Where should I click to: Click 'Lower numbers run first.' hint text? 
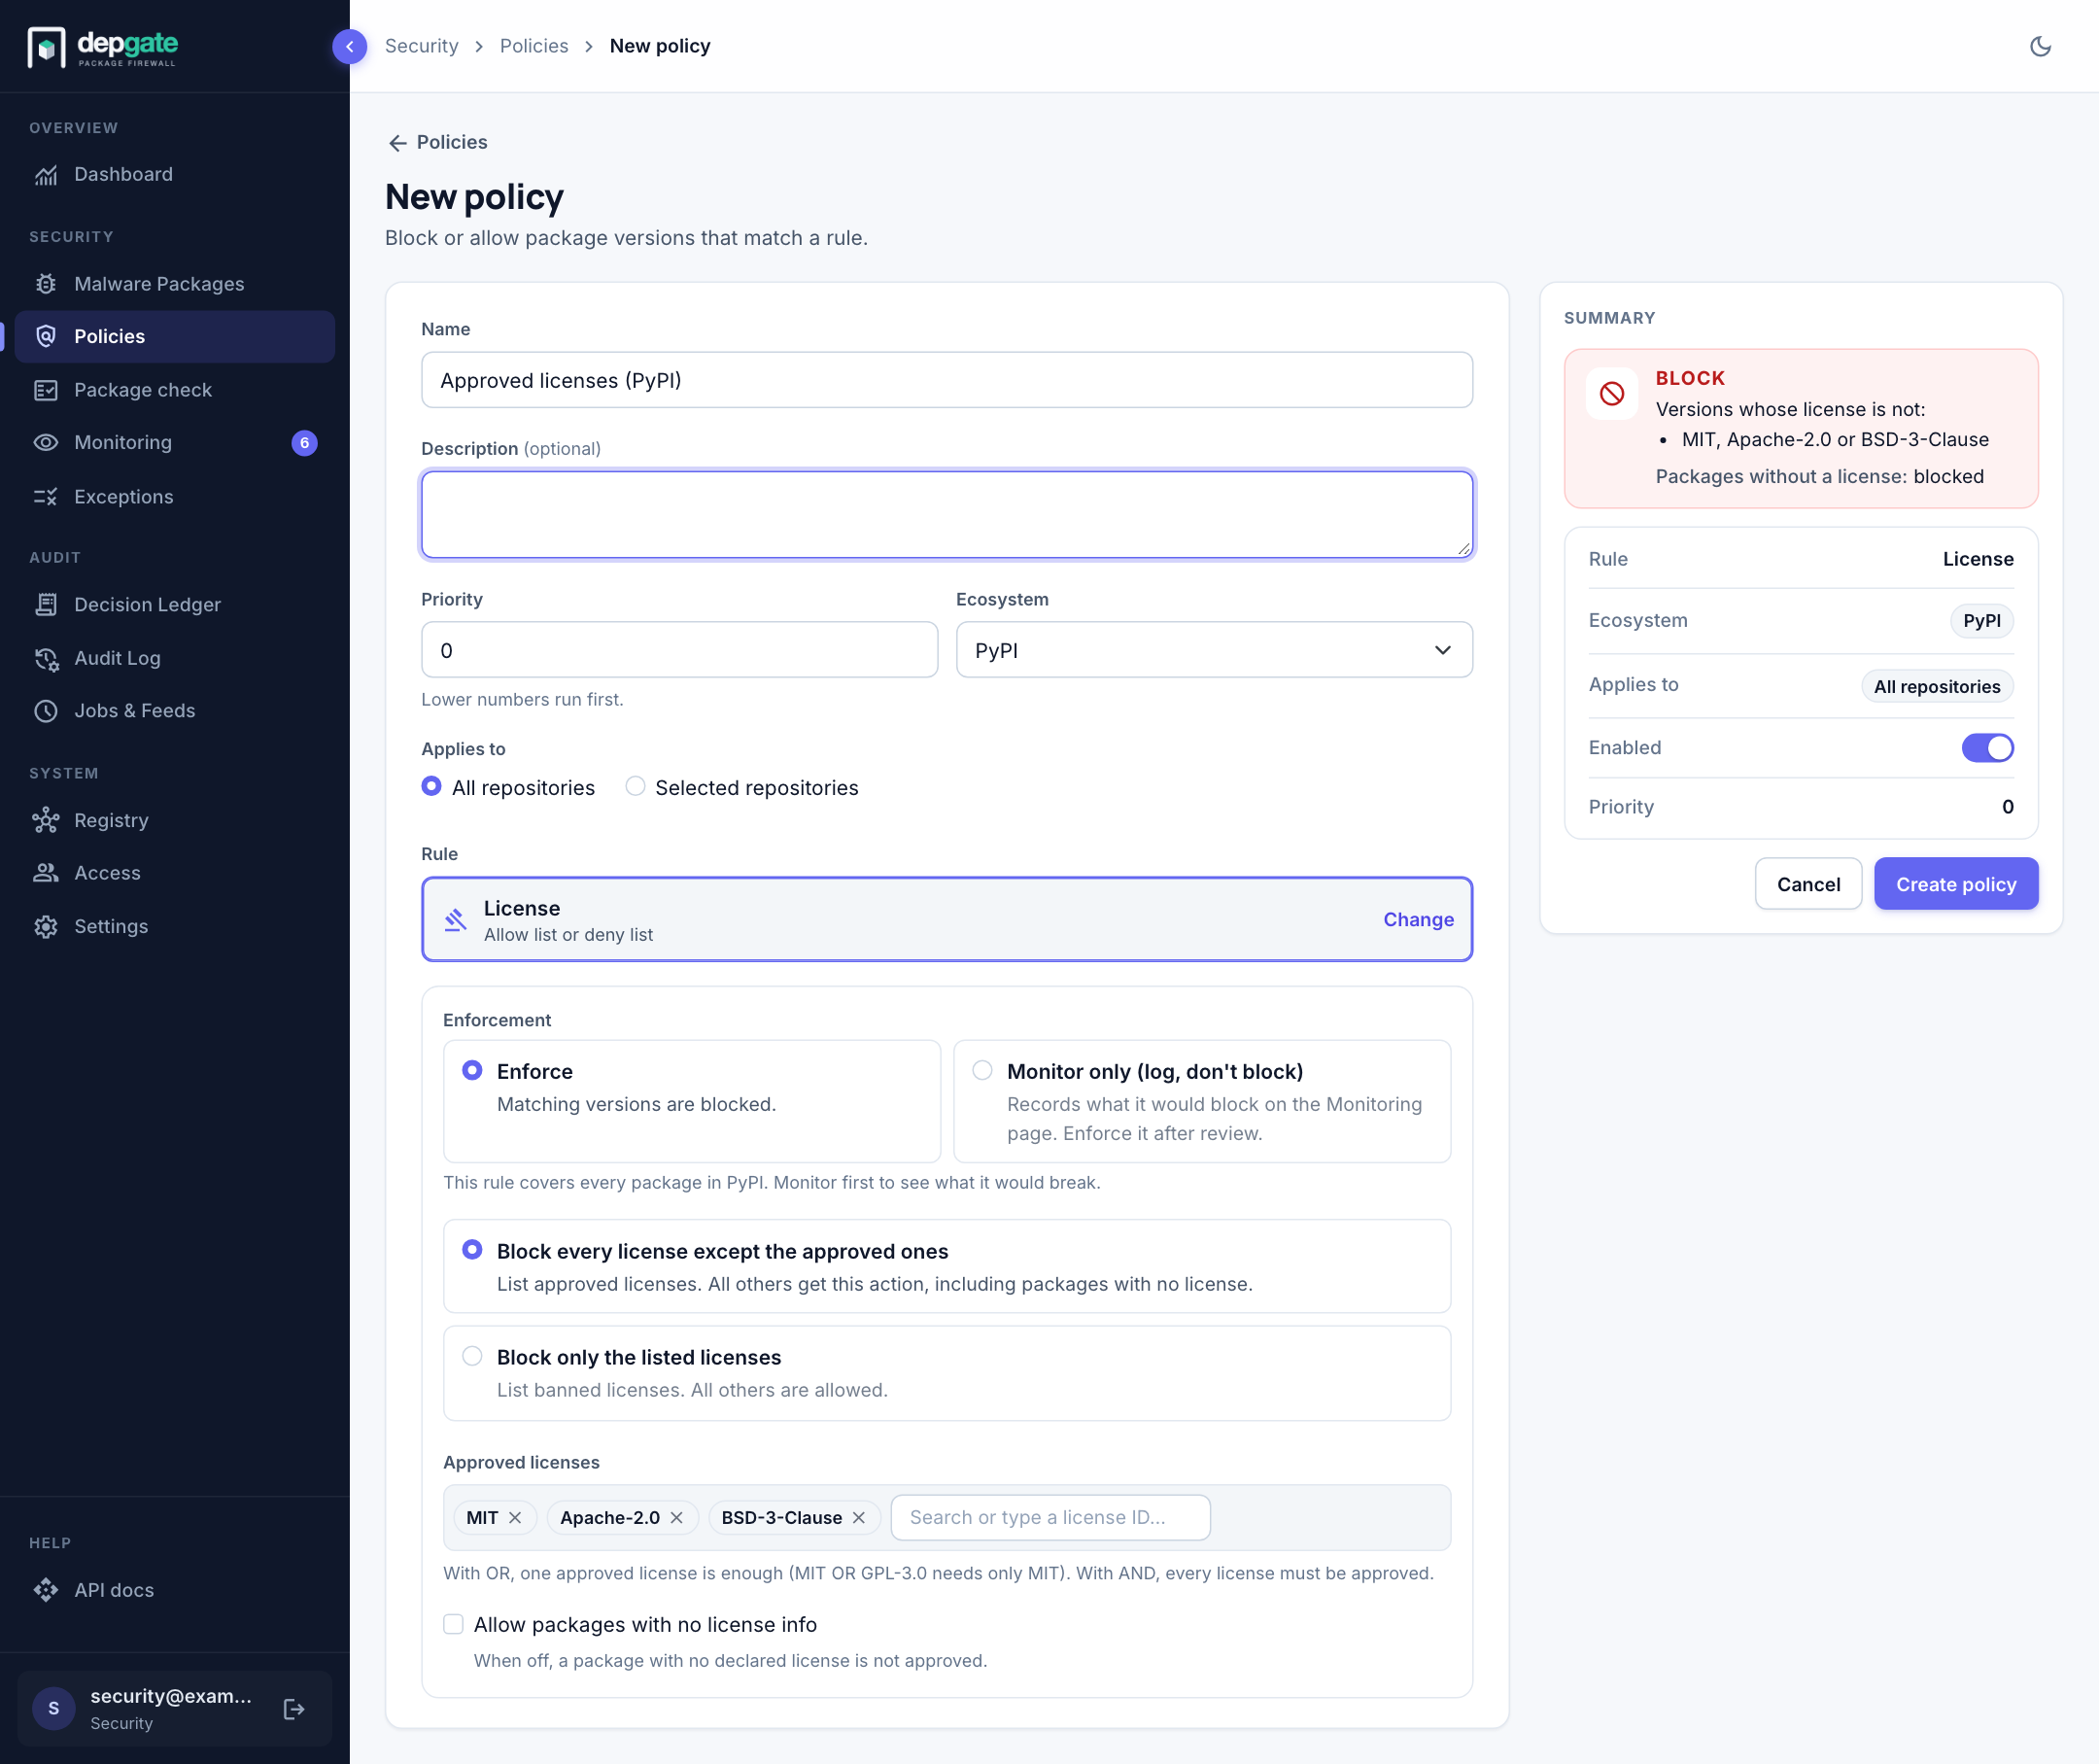coord(522,700)
